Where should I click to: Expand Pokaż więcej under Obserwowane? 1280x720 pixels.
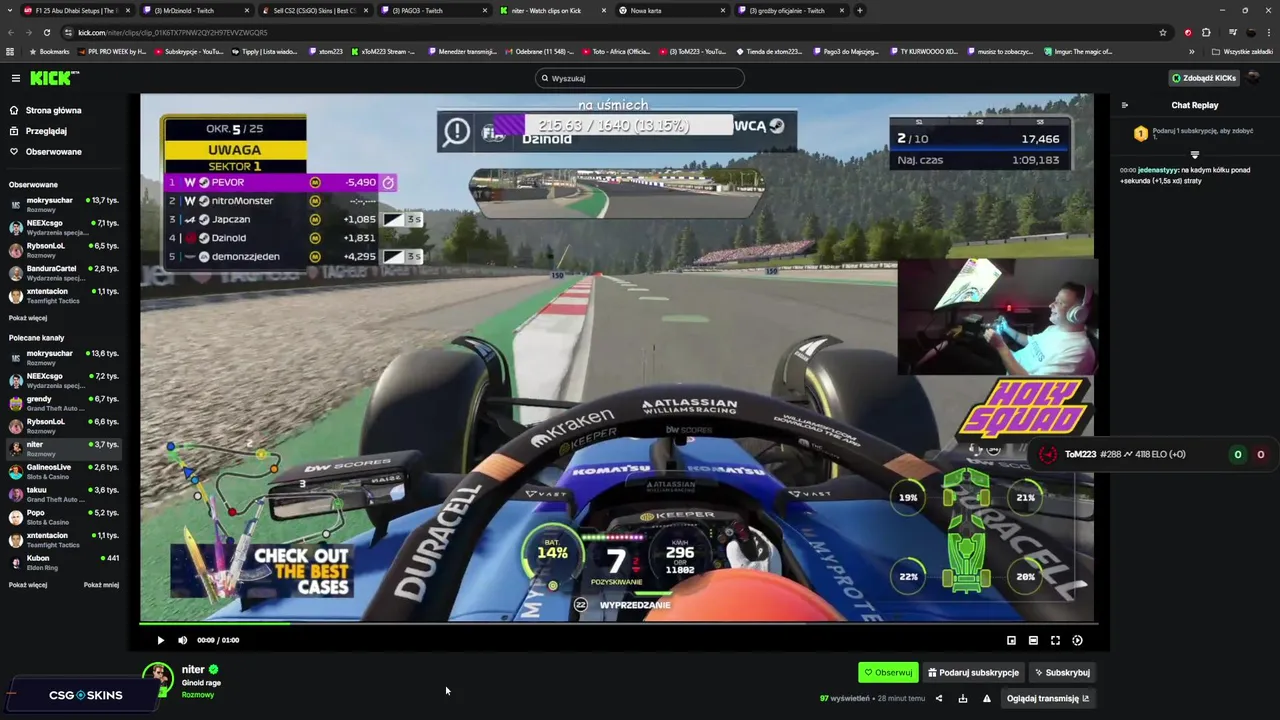[28, 318]
